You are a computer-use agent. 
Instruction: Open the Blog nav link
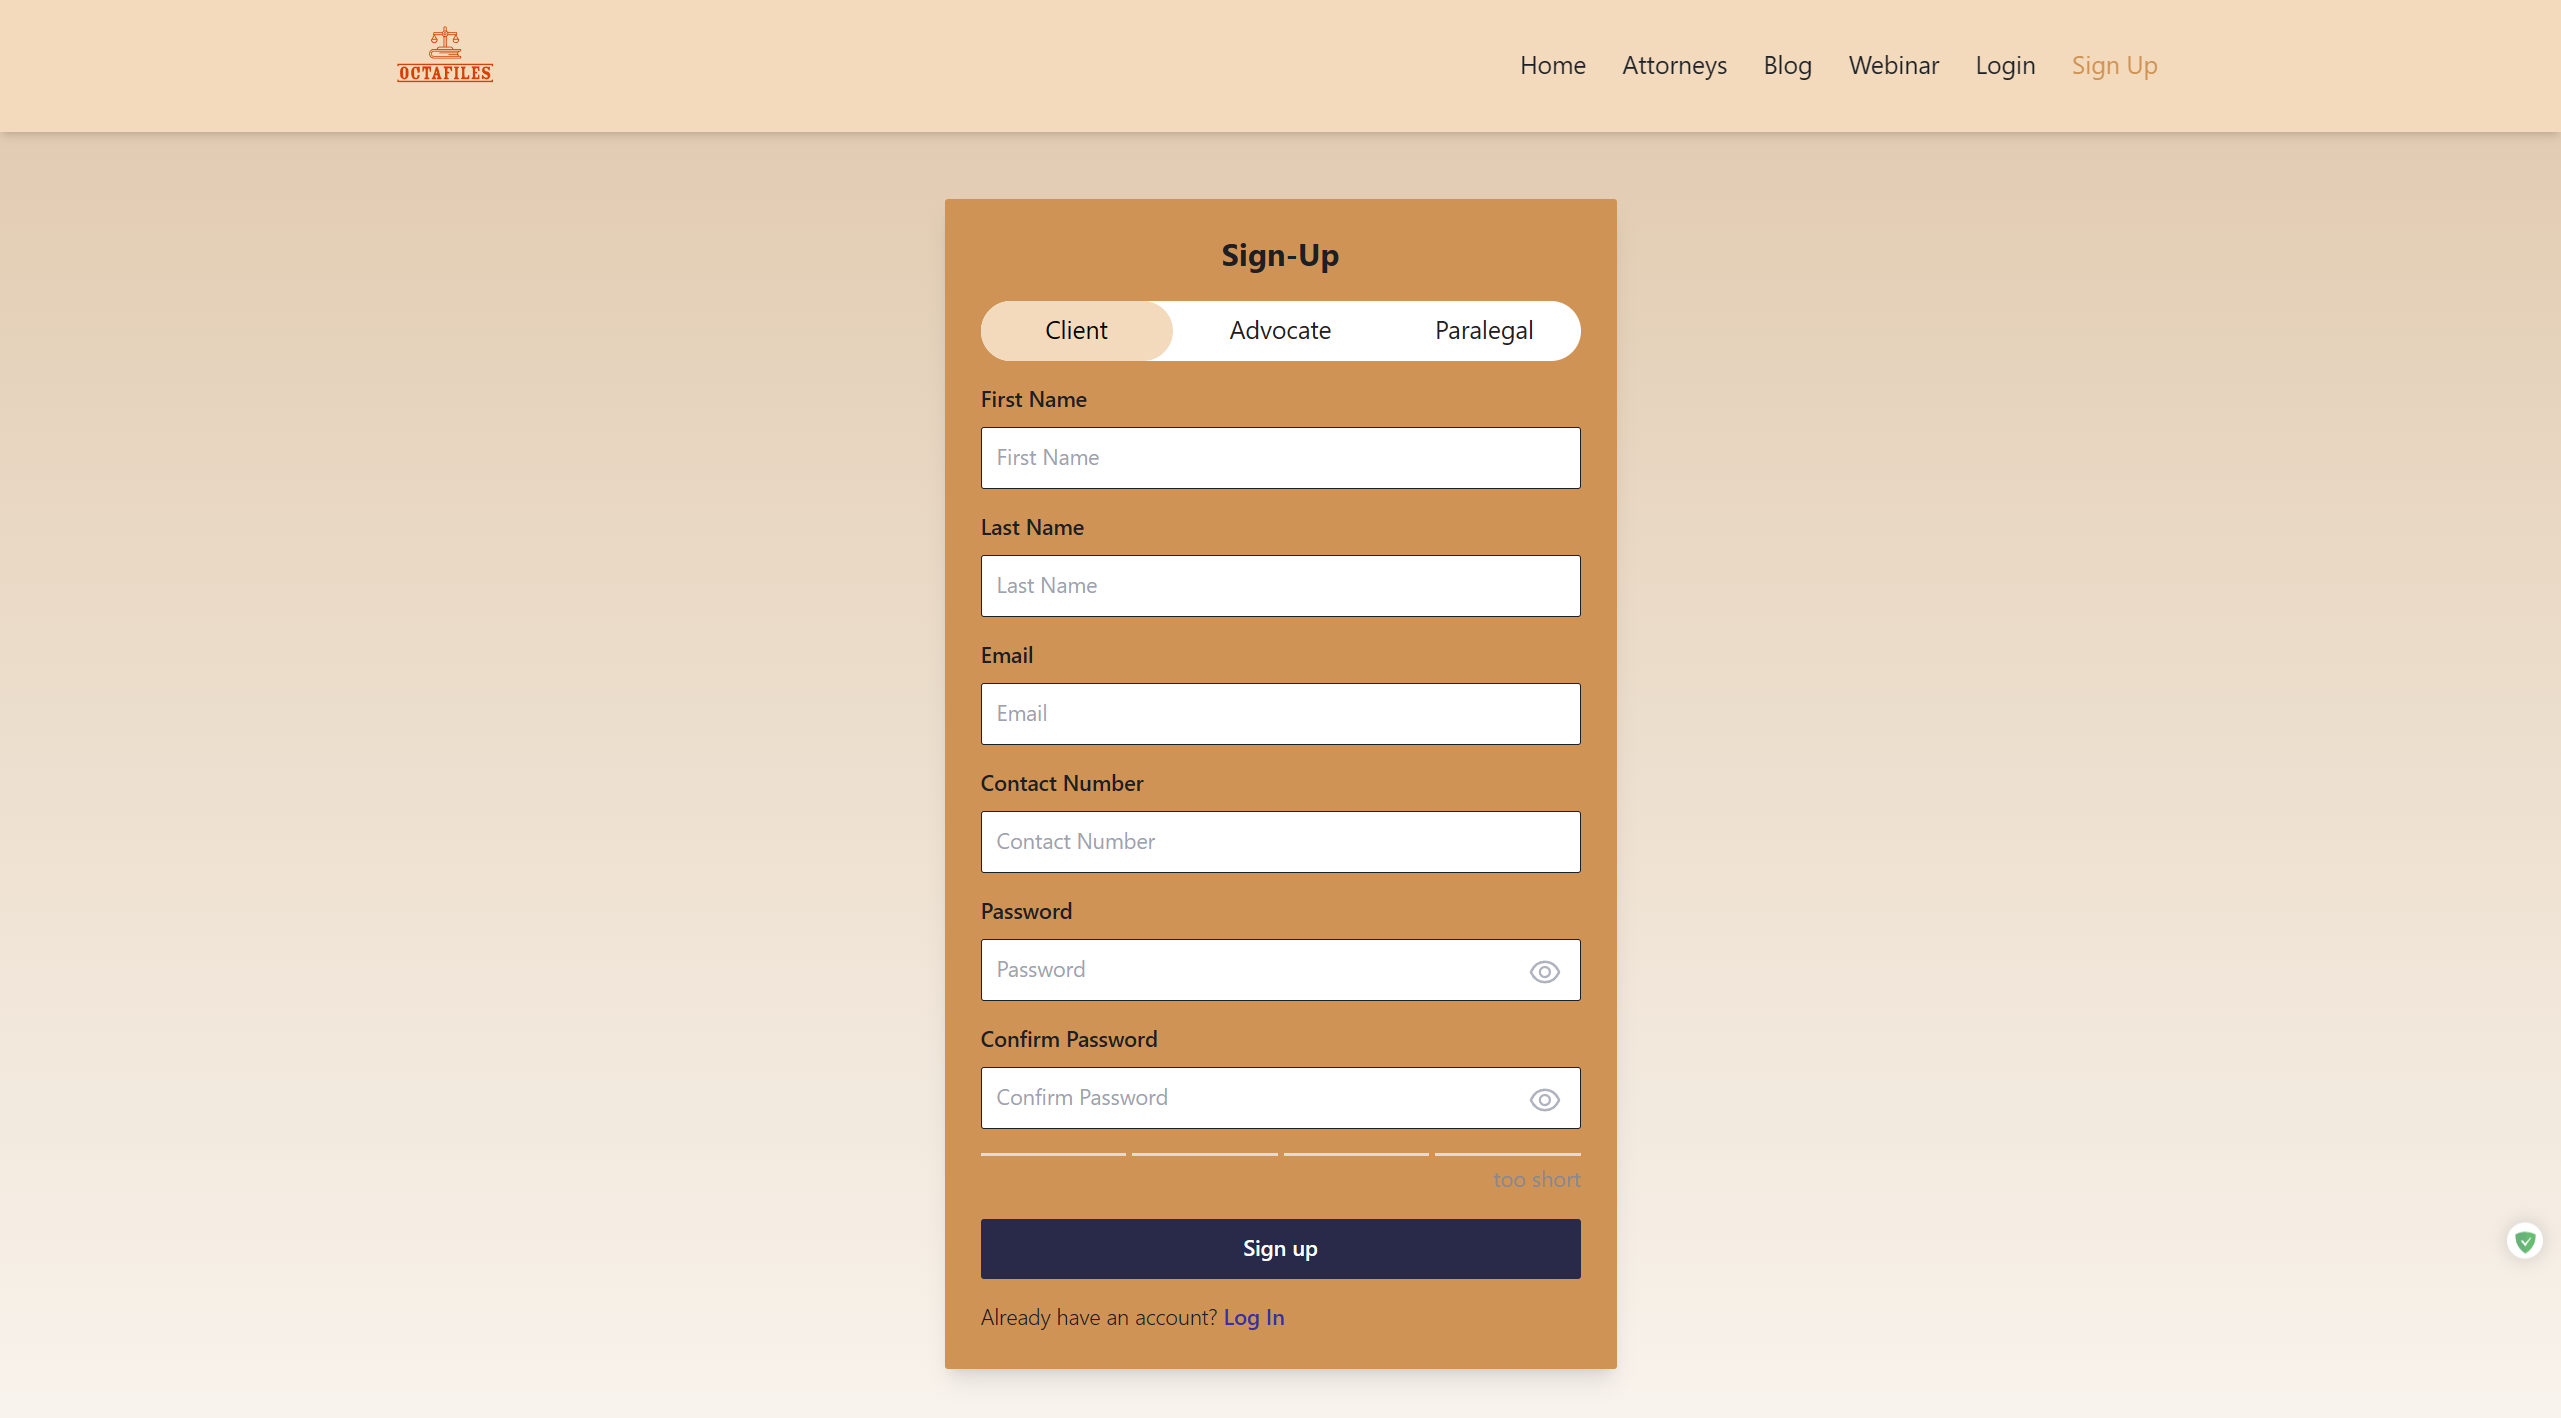coord(1787,66)
